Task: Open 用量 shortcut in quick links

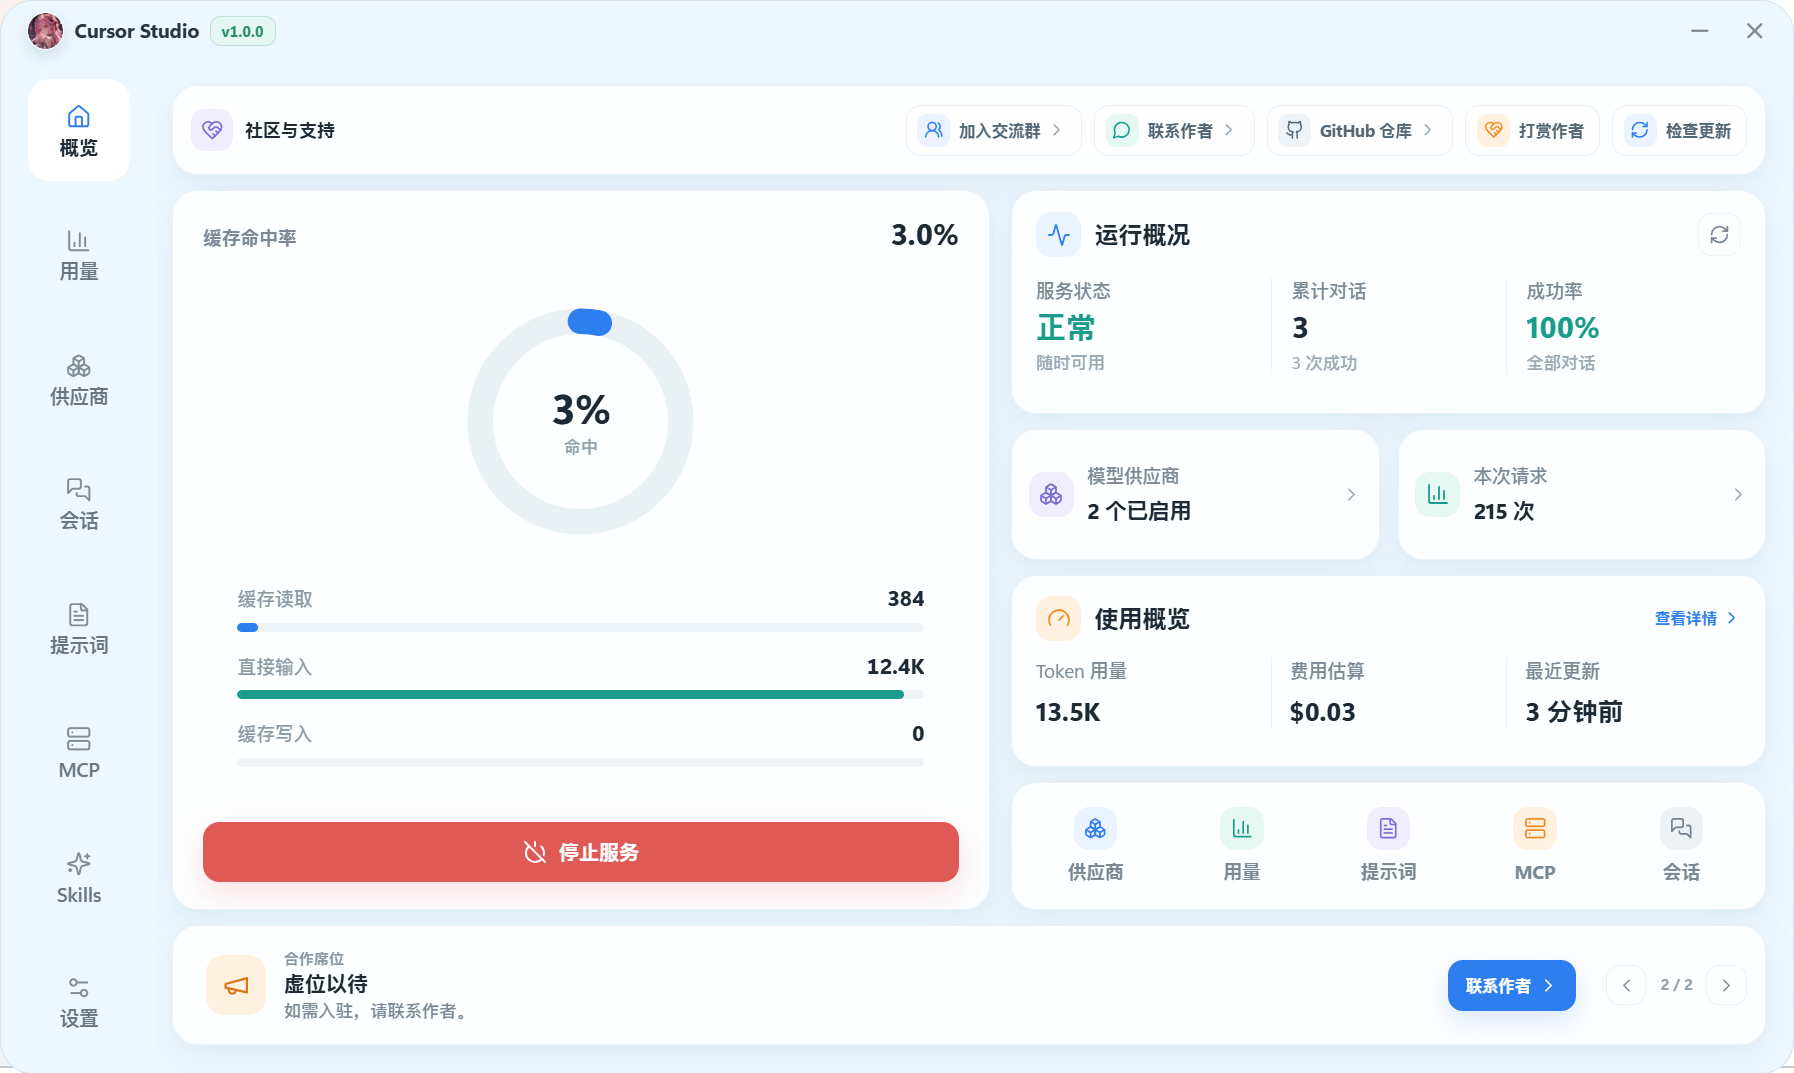Action: (x=1241, y=846)
